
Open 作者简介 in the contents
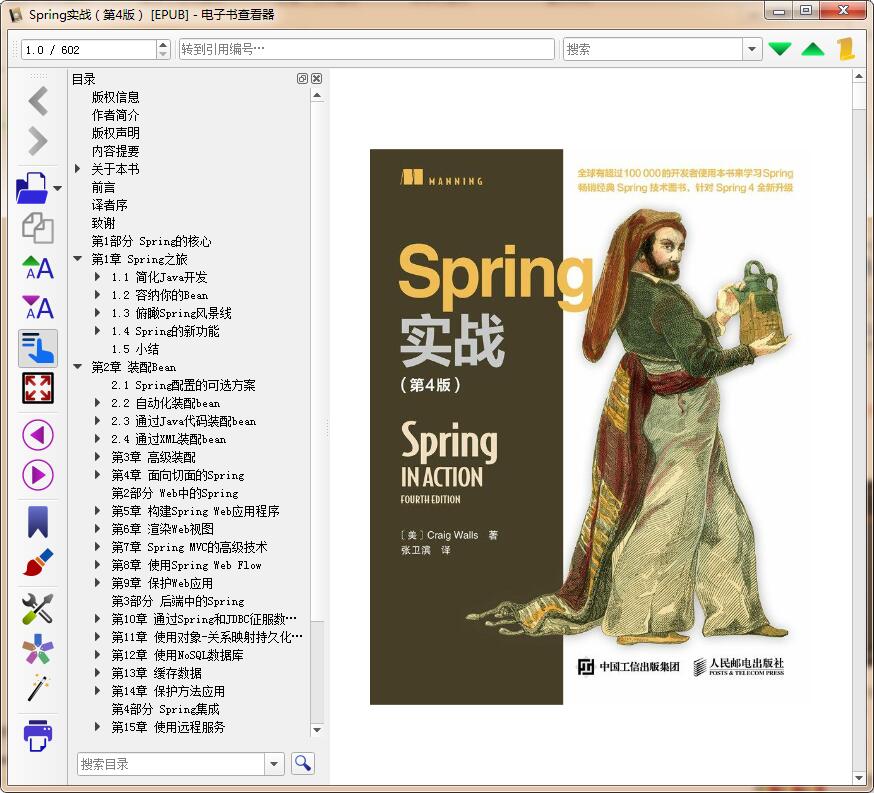coord(115,115)
